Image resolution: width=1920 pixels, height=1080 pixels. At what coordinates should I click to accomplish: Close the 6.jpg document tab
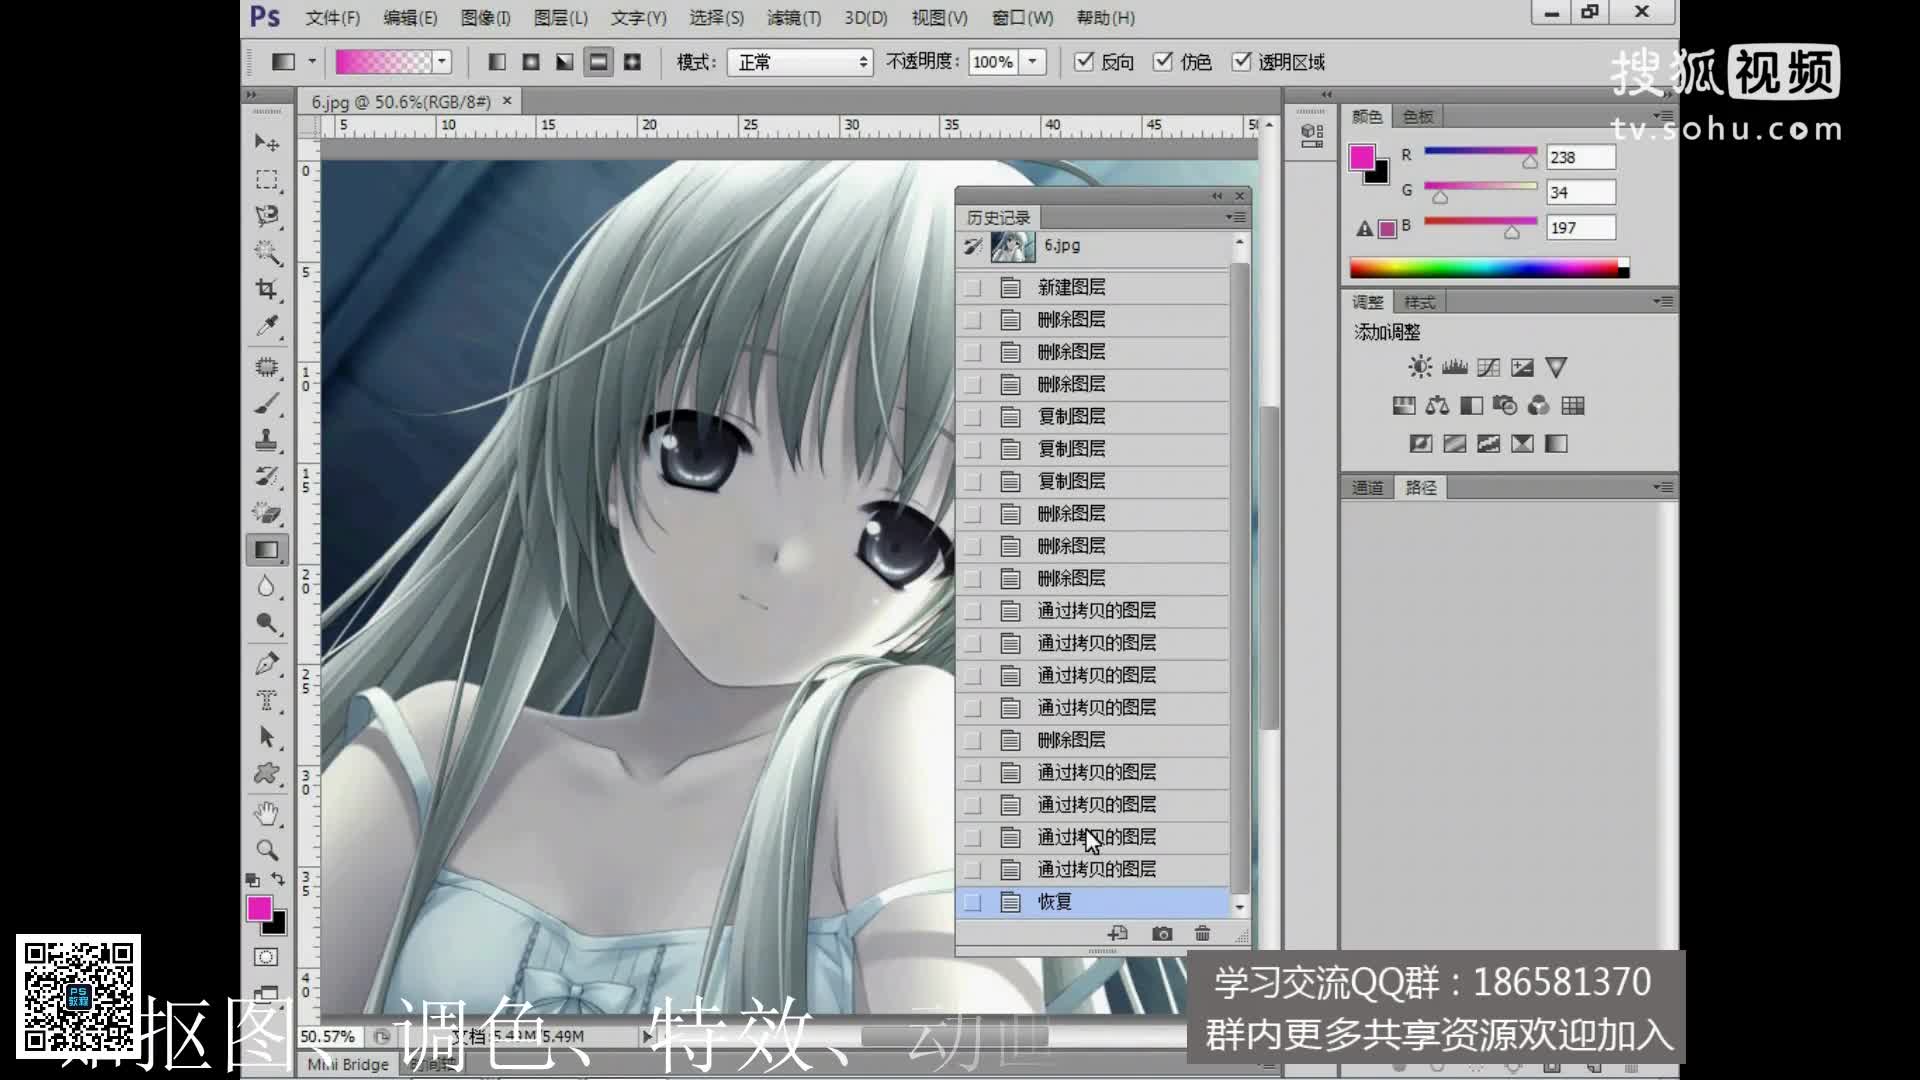click(507, 101)
